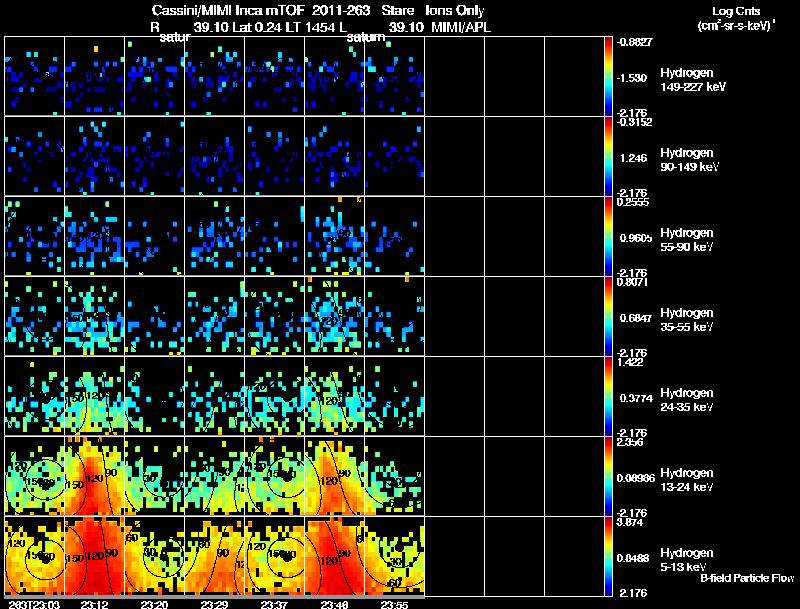This screenshot has width=800, height=609.
Task: Click the '1.246' color scale value
Action: (x=633, y=158)
